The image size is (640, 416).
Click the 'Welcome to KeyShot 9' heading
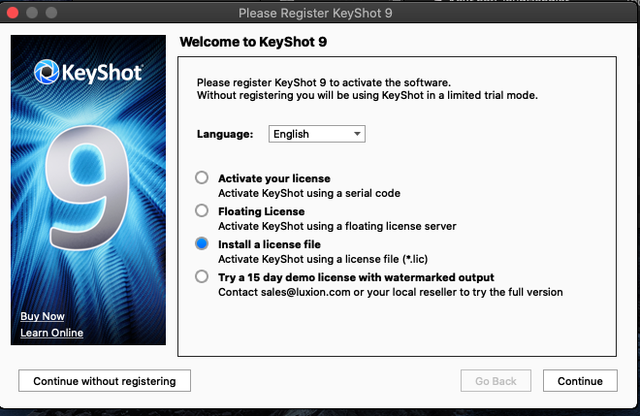[x=253, y=42]
